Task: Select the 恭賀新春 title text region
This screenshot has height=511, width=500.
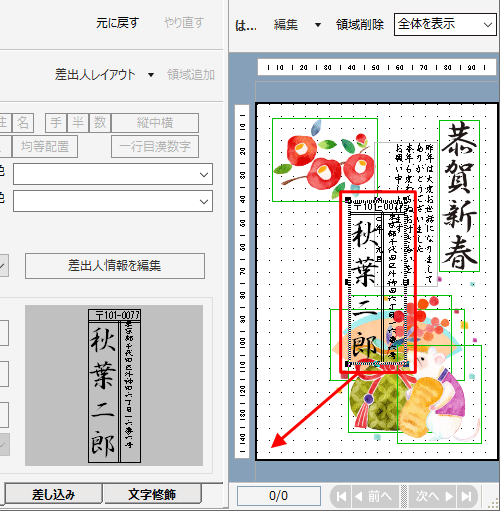Action: (459, 196)
